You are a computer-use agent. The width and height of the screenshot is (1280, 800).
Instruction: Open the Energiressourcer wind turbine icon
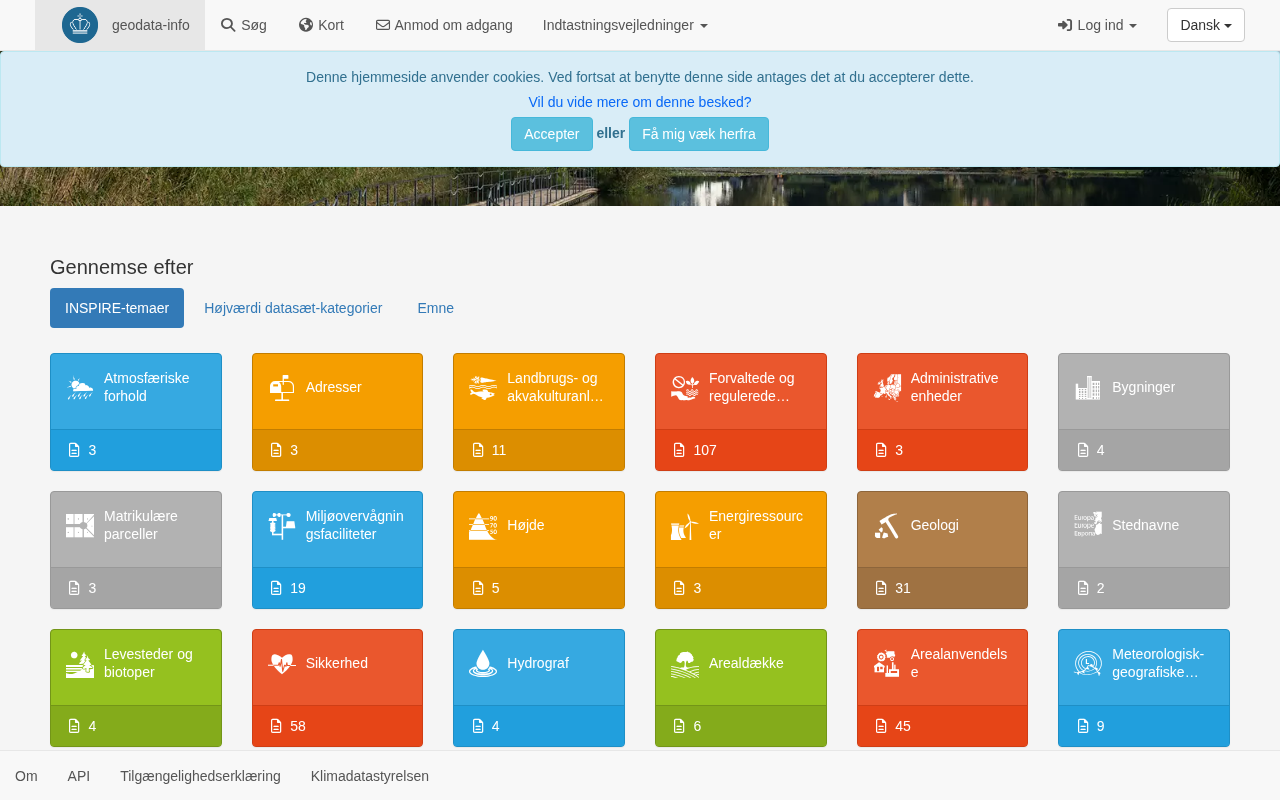point(684,526)
